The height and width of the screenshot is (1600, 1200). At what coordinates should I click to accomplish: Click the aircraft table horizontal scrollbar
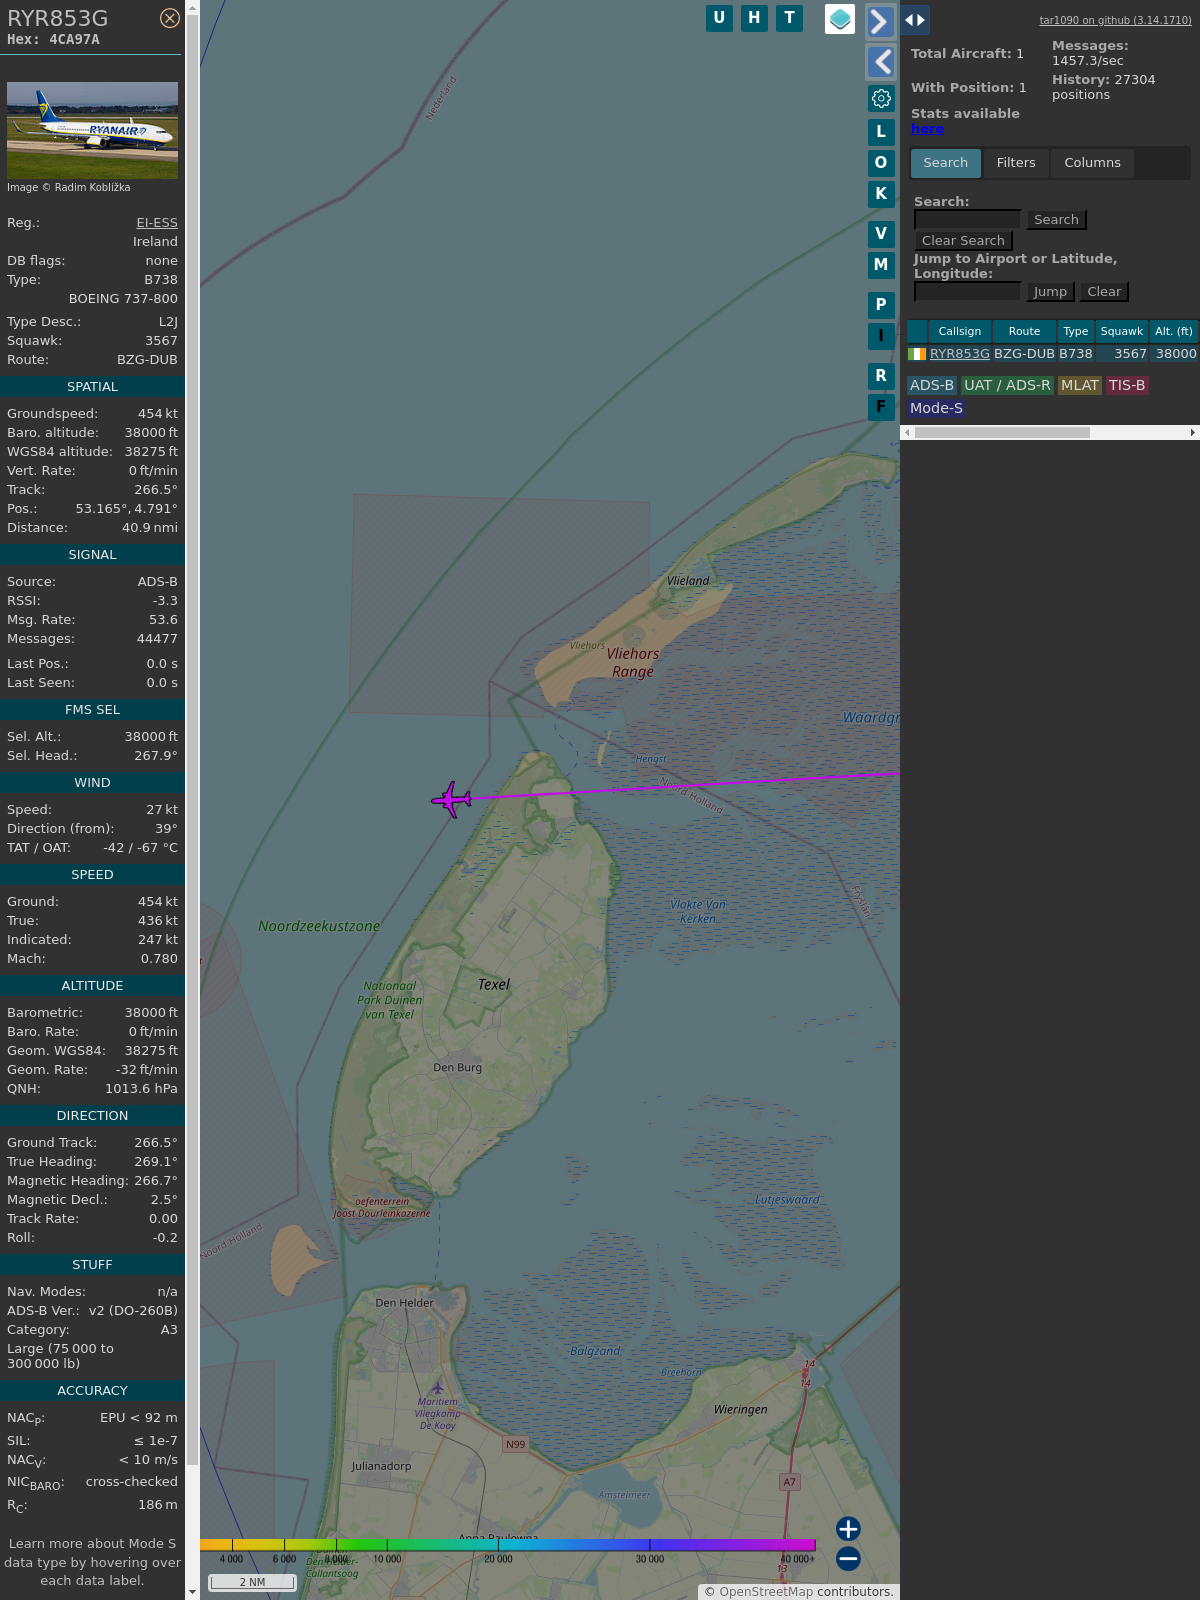1002,433
